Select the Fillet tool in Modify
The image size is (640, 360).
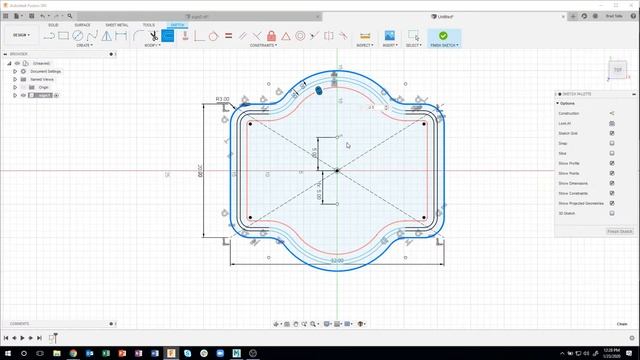(x=138, y=36)
